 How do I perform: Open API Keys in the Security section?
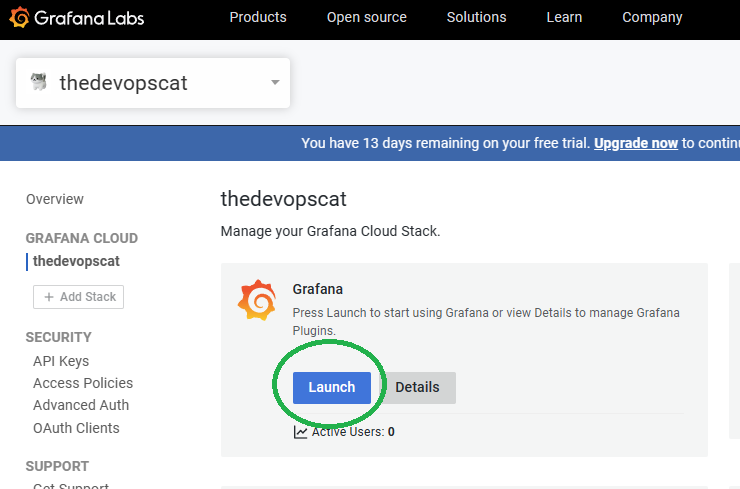pos(61,361)
